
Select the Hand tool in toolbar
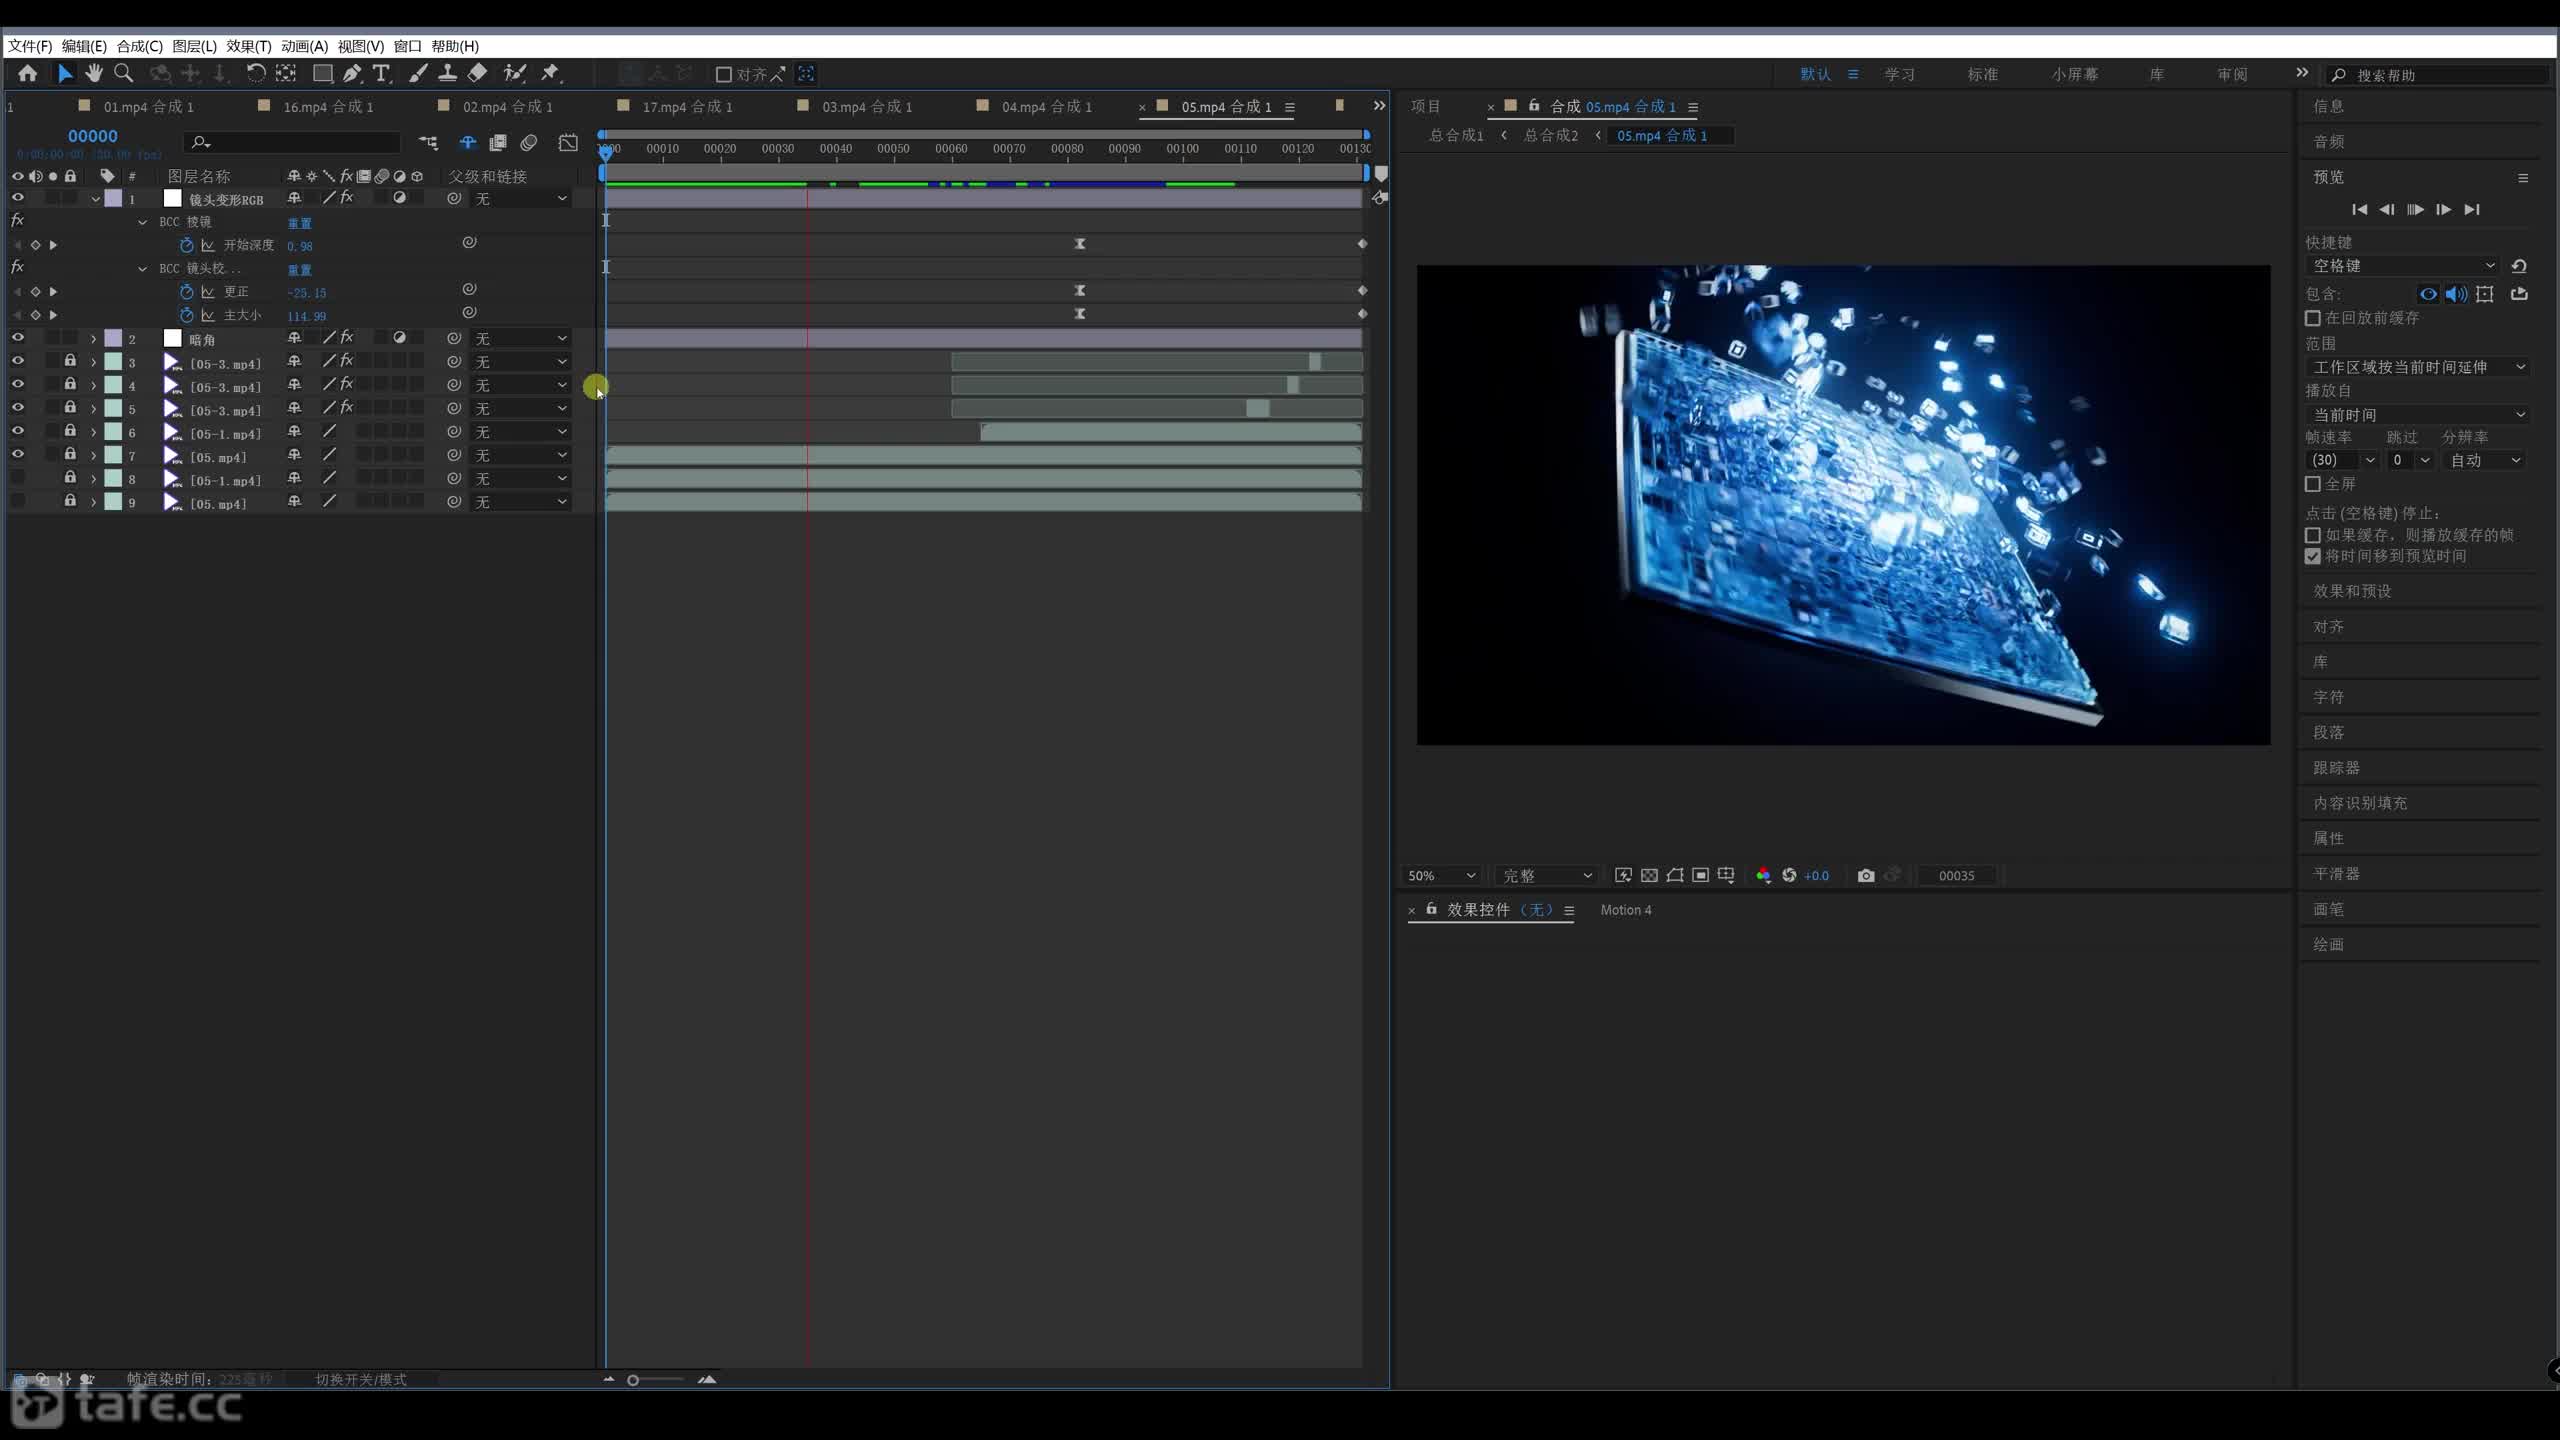[x=94, y=73]
